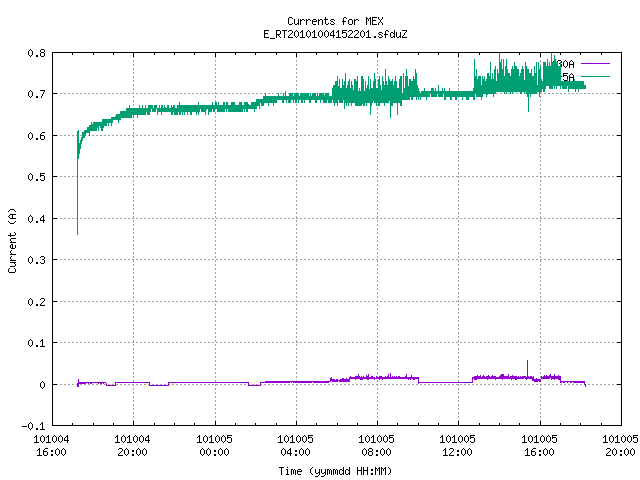Viewport: 640px width, 480px height.
Task: Click the 0.5 y-axis tick label
Action: (x=36, y=177)
